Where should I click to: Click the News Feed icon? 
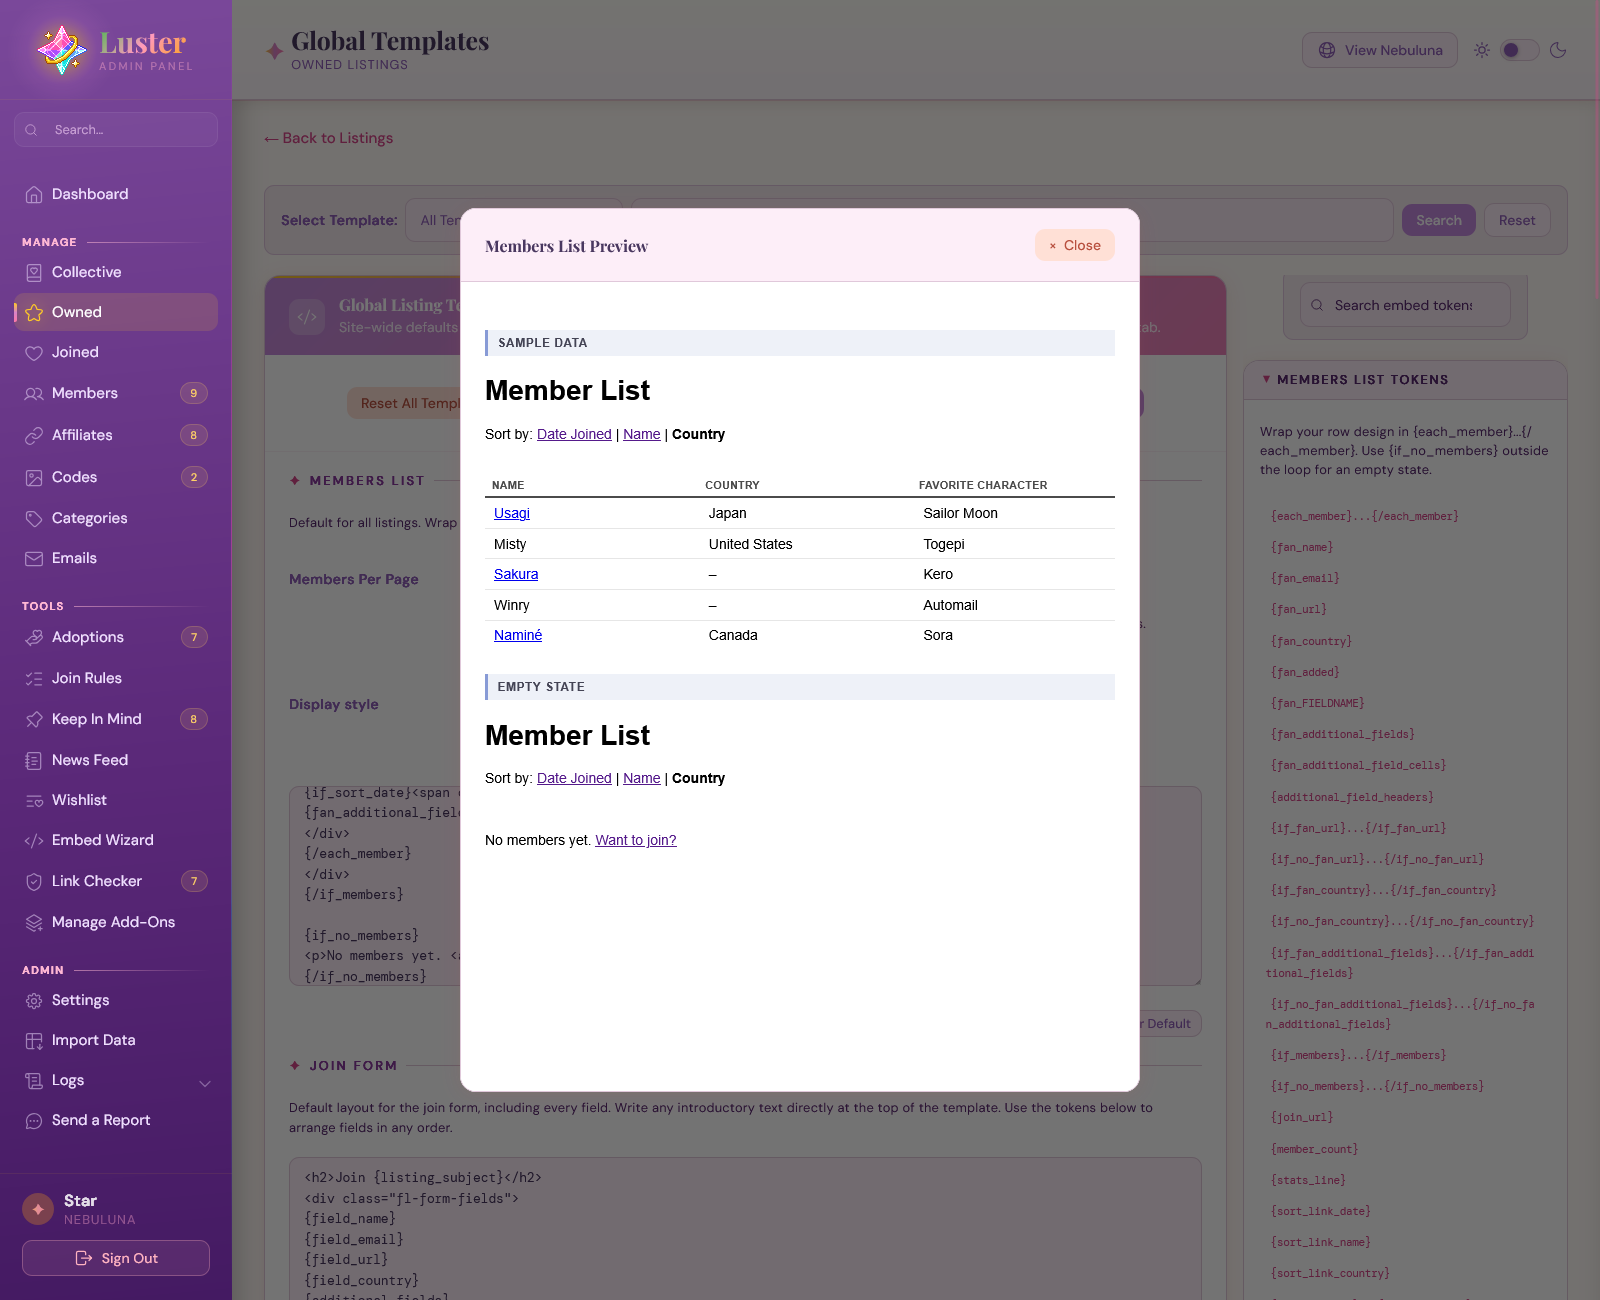pos(34,760)
